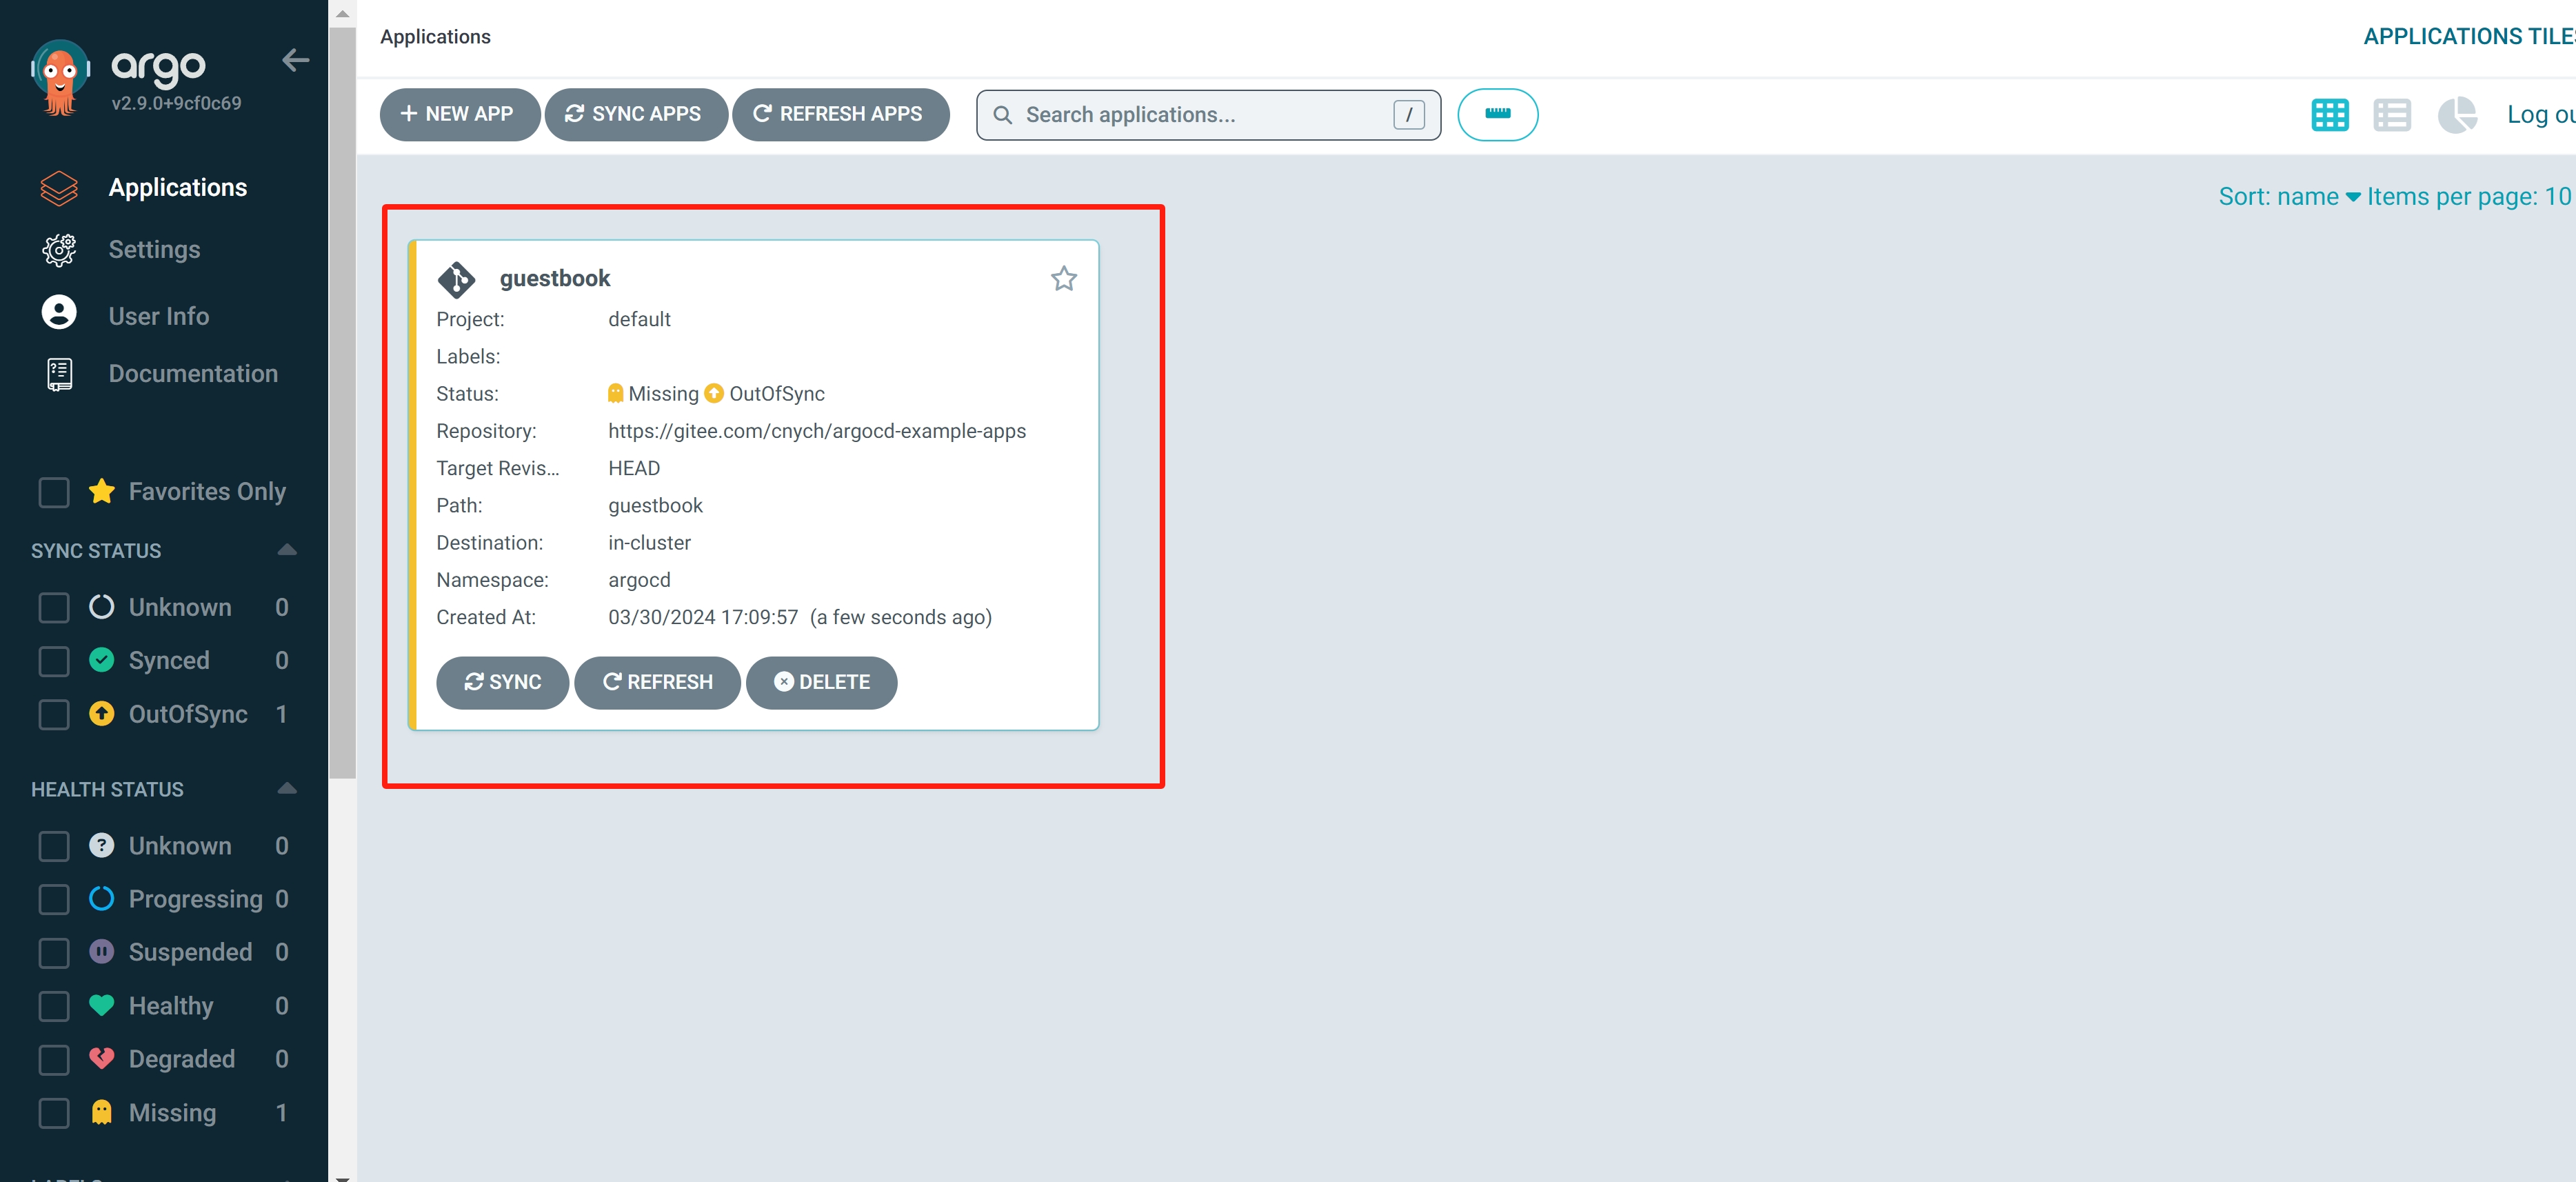Screen dimensions: 2576x1182
Task: Favorite the guestbook app with the star
Action: pos(1063,278)
